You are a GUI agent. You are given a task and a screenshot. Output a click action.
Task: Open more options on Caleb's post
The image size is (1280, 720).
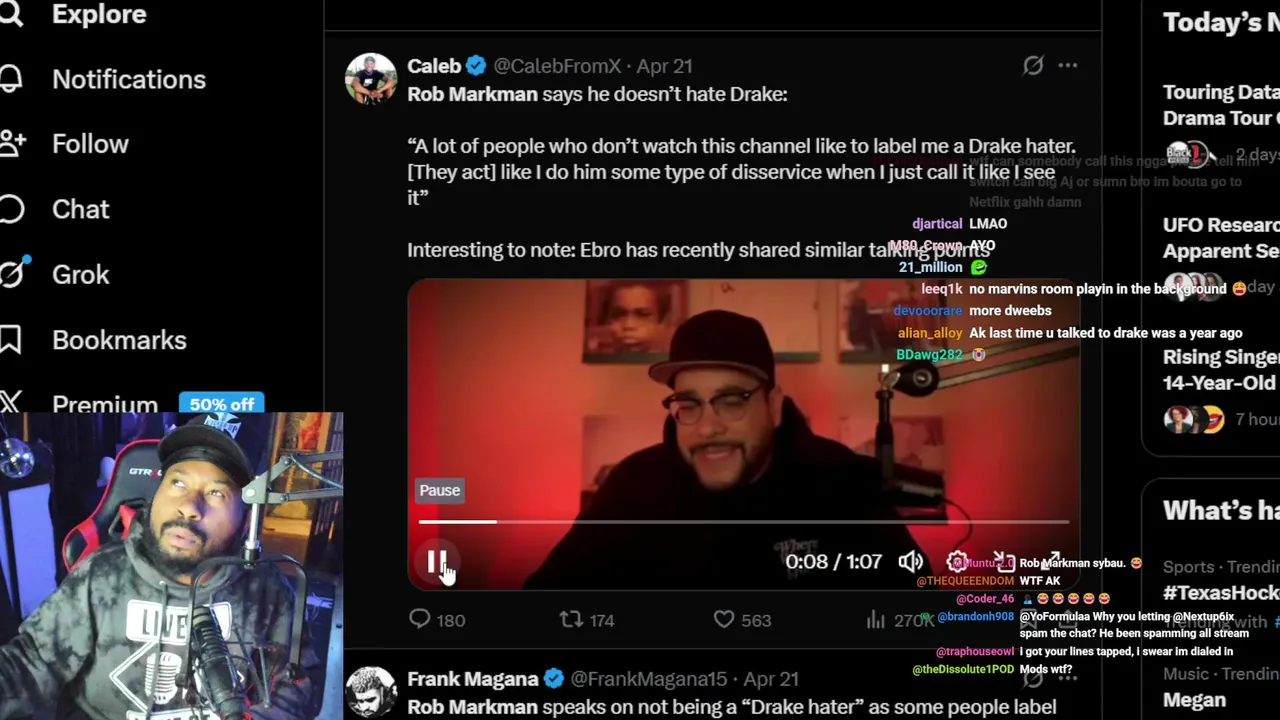pos(1068,66)
